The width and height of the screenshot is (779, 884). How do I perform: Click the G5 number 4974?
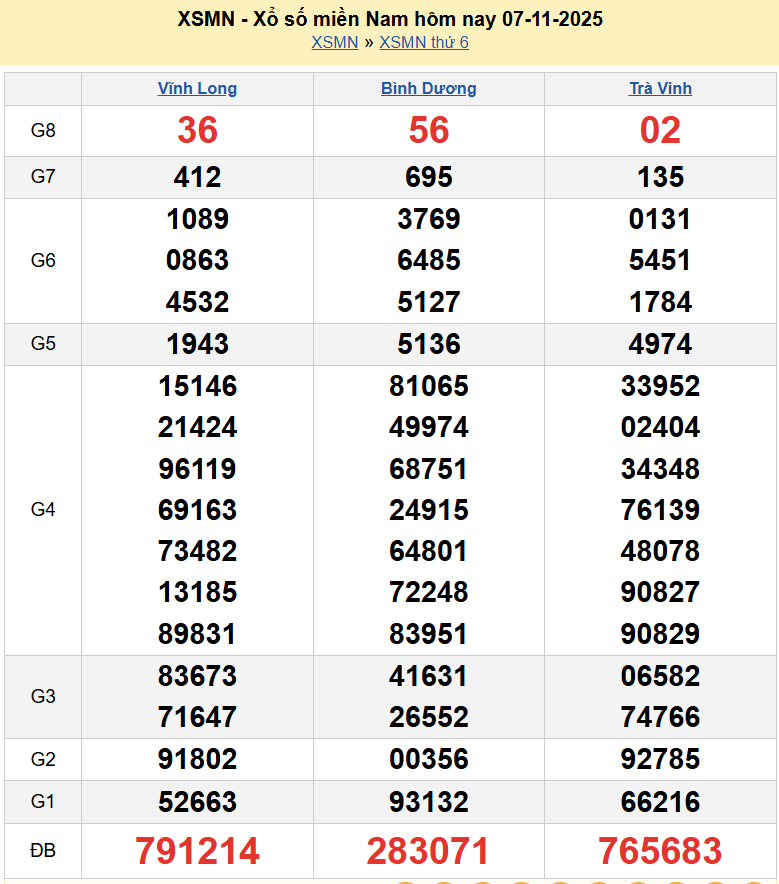(660, 344)
